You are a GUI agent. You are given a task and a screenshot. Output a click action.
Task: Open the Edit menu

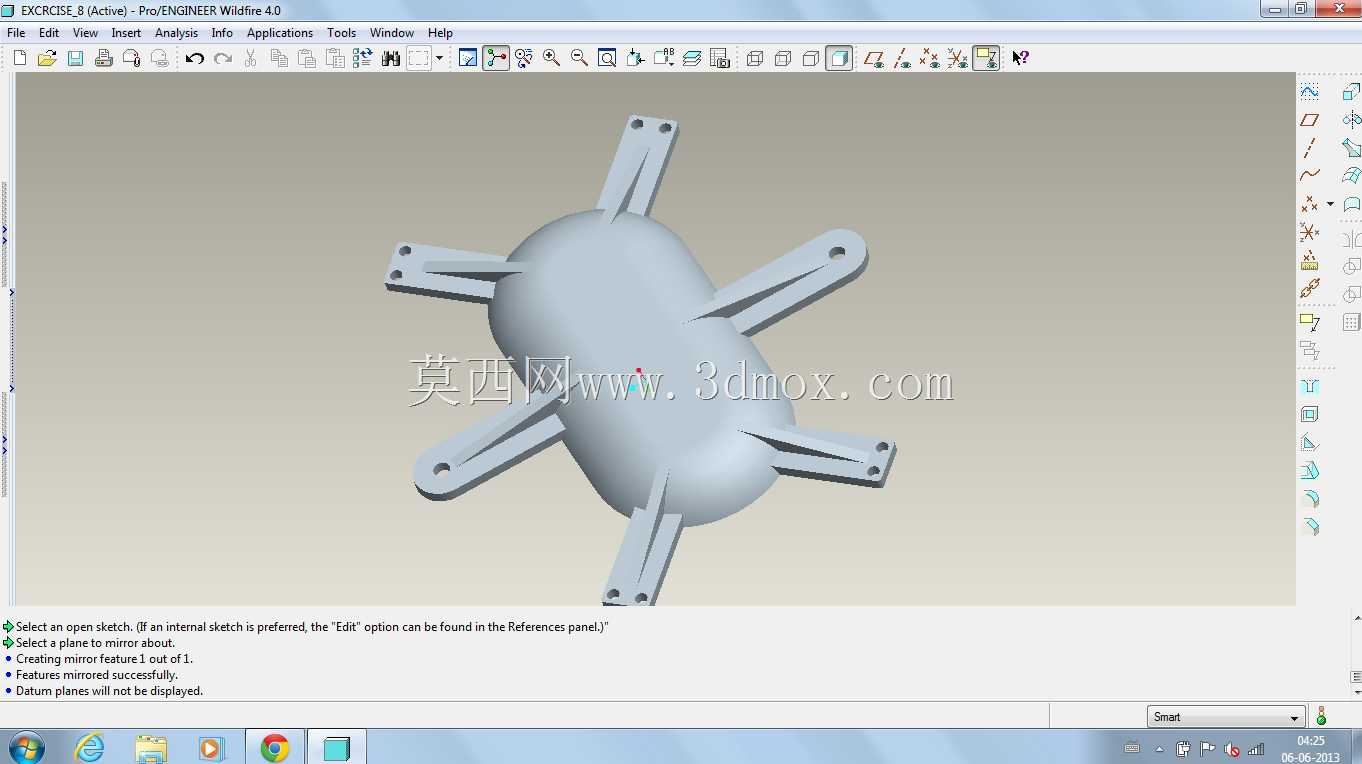49,33
